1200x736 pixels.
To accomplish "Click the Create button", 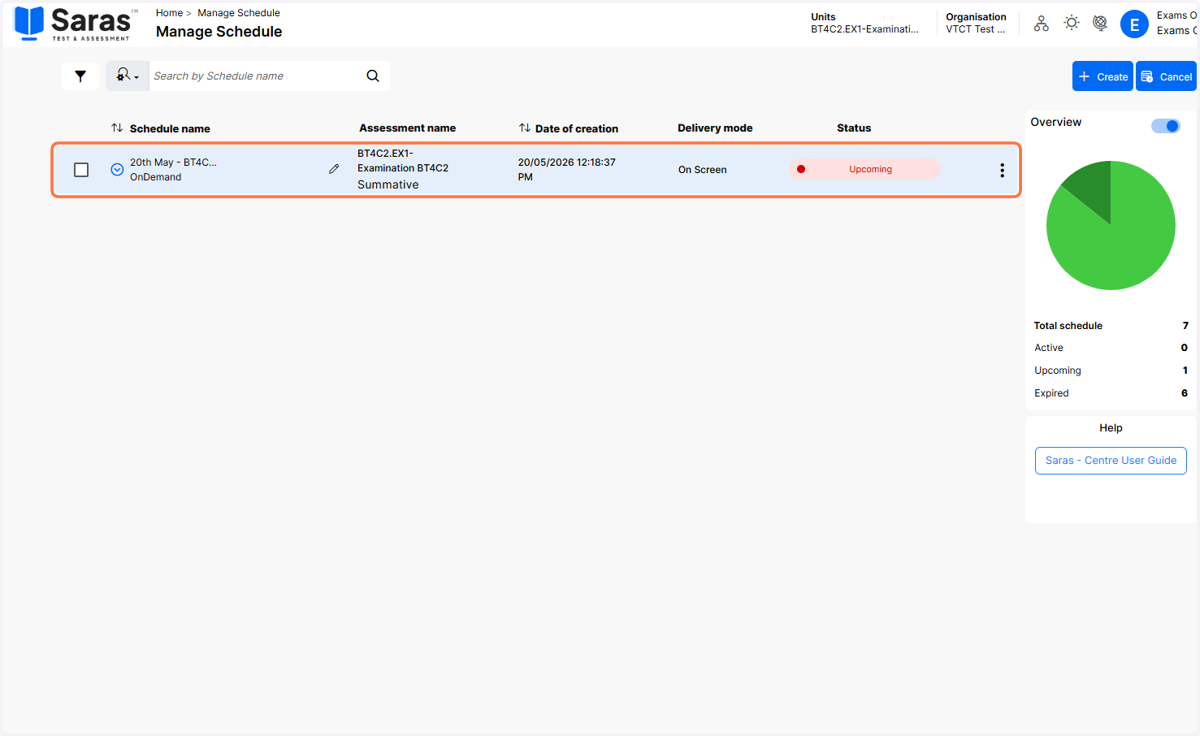I will click(1103, 76).
